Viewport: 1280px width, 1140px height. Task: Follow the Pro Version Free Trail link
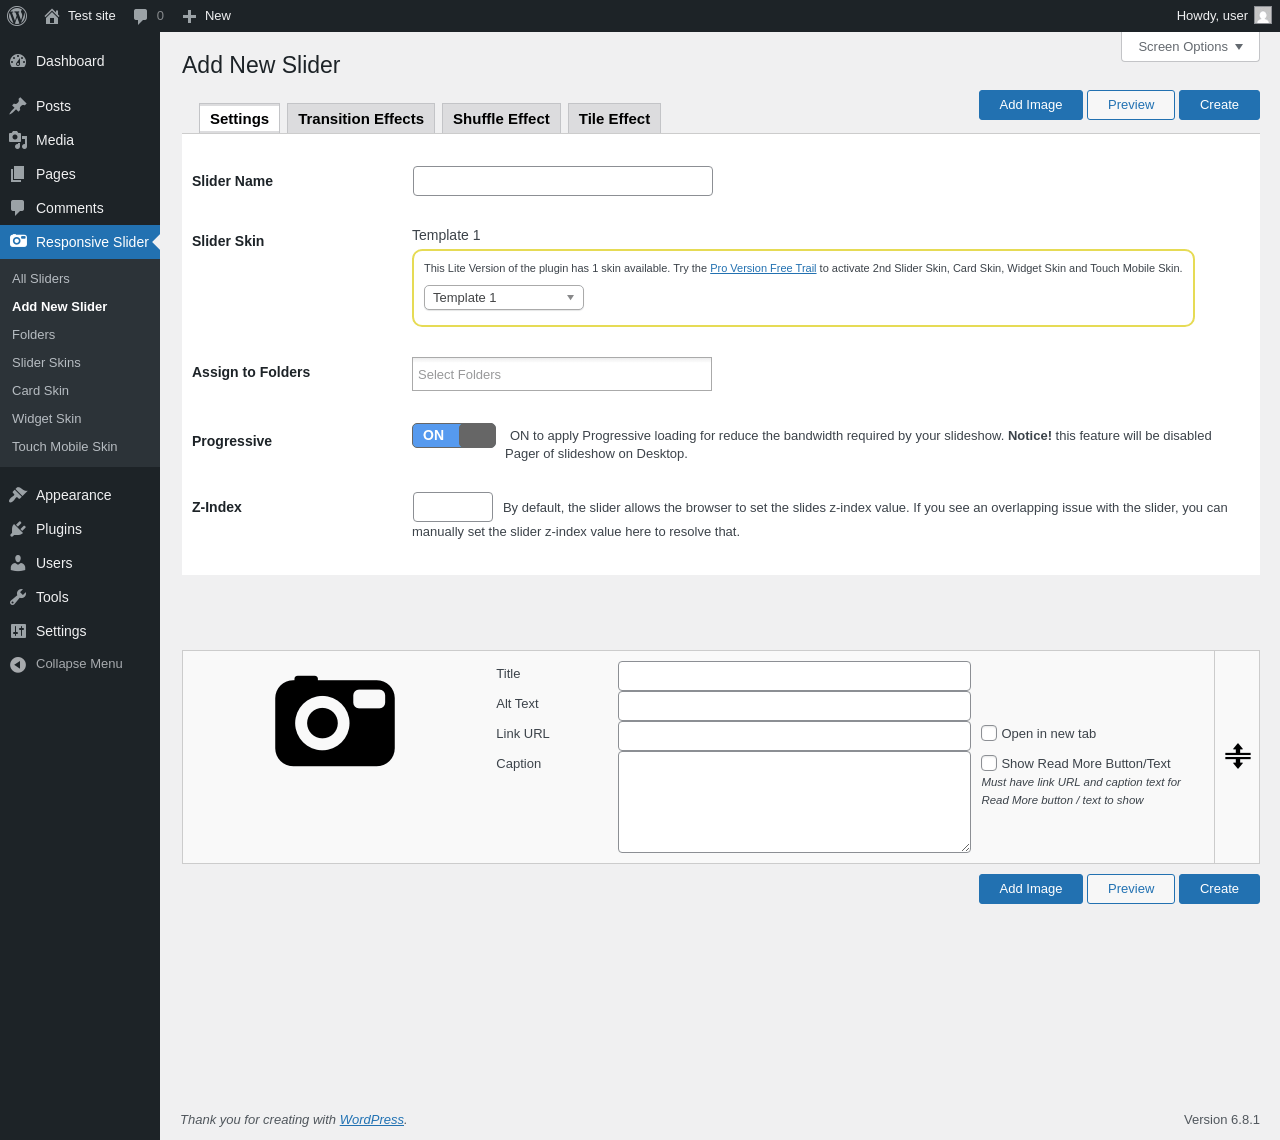(763, 268)
